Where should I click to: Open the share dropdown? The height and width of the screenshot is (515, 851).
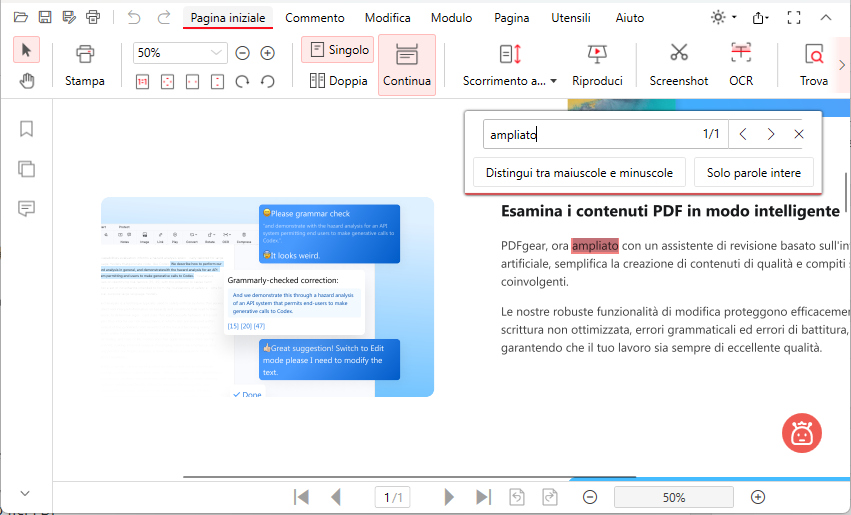761,18
